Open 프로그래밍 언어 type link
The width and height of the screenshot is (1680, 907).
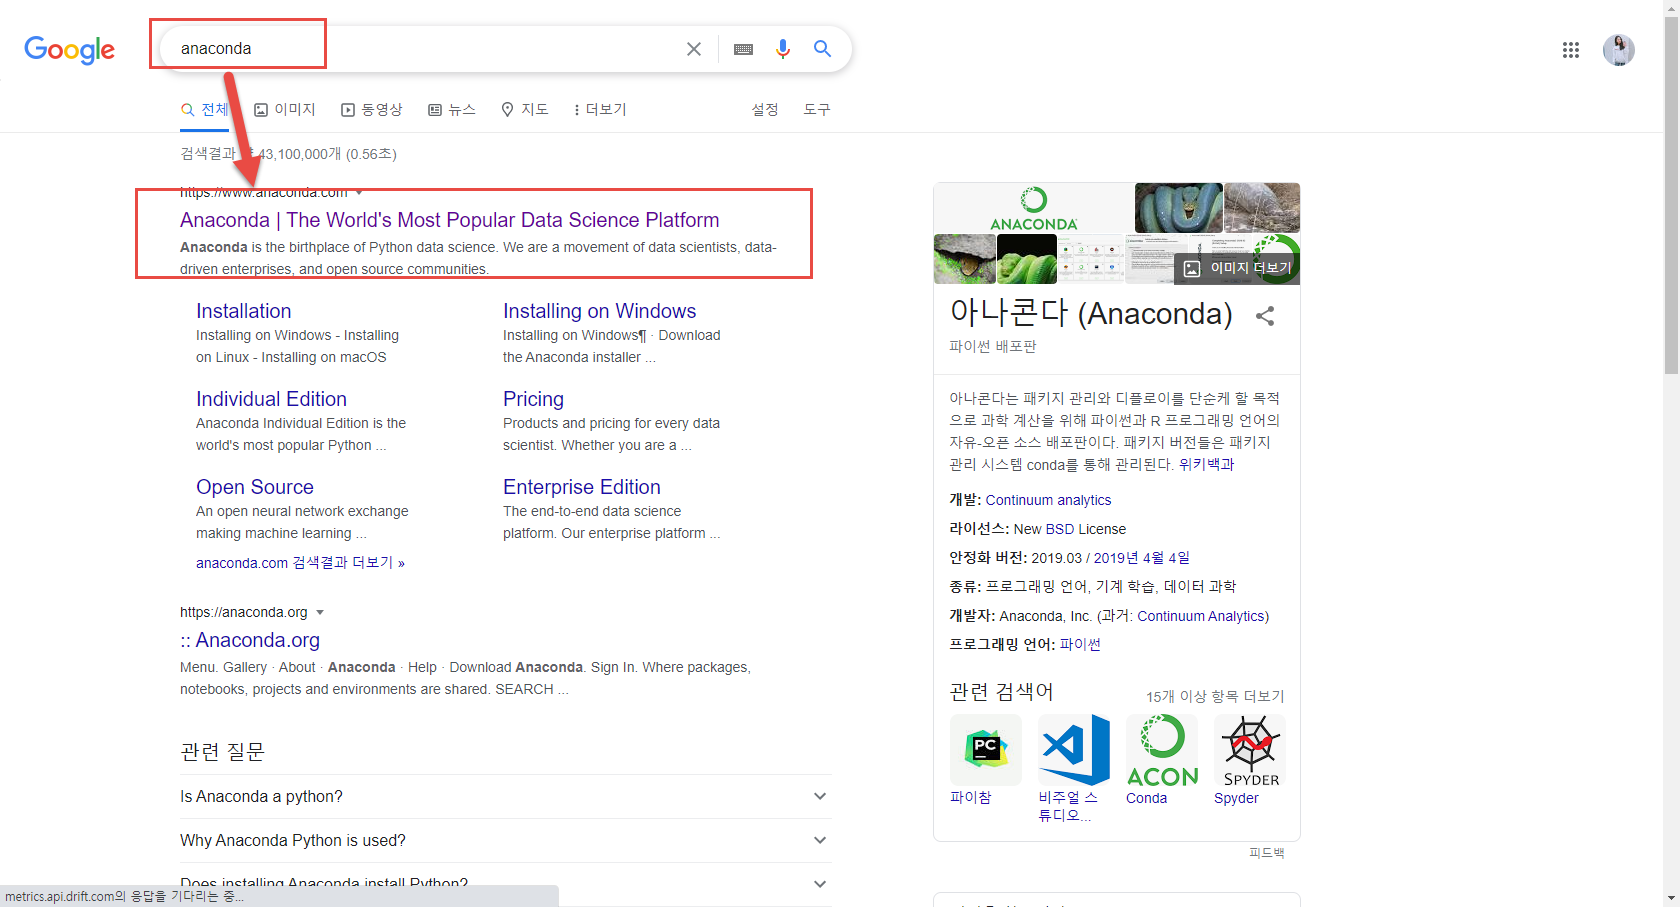coord(1036,587)
